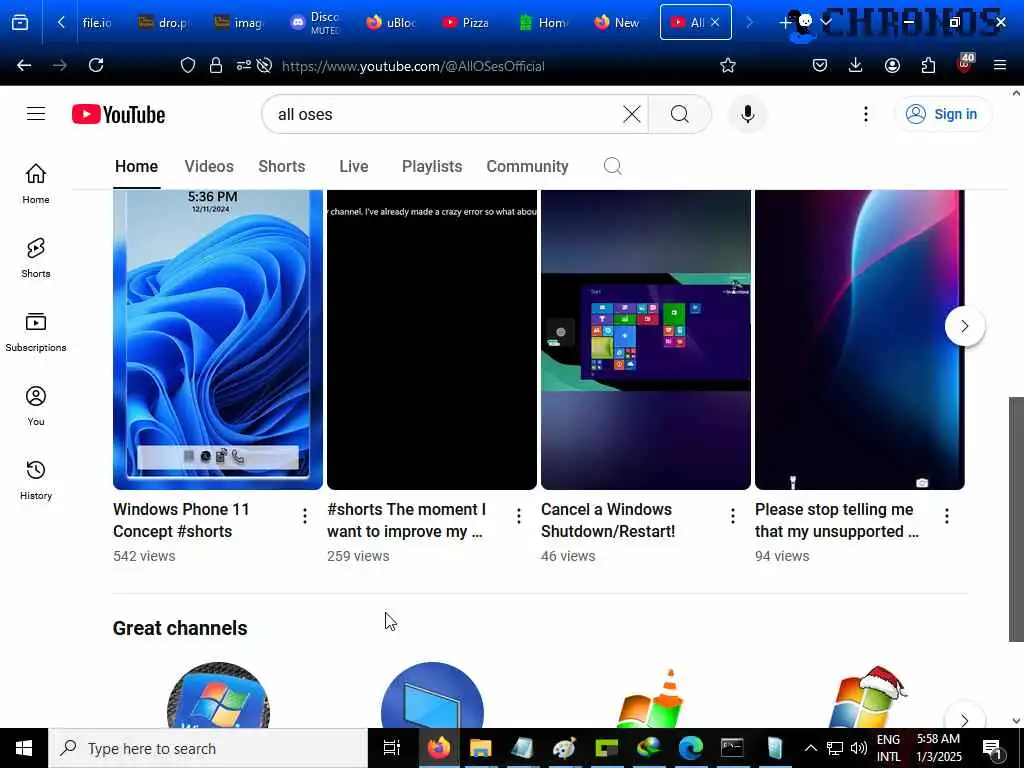Search within channel magnifier icon

click(613, 167)
